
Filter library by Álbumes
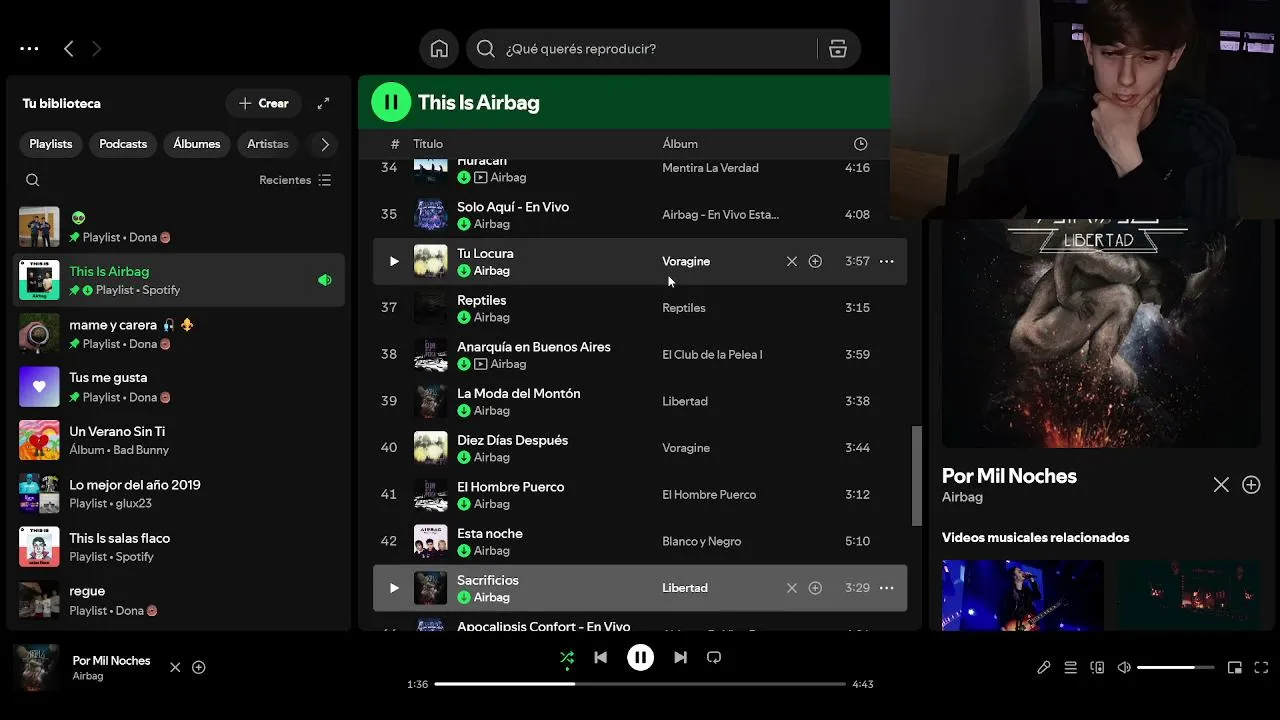(197, 144)
